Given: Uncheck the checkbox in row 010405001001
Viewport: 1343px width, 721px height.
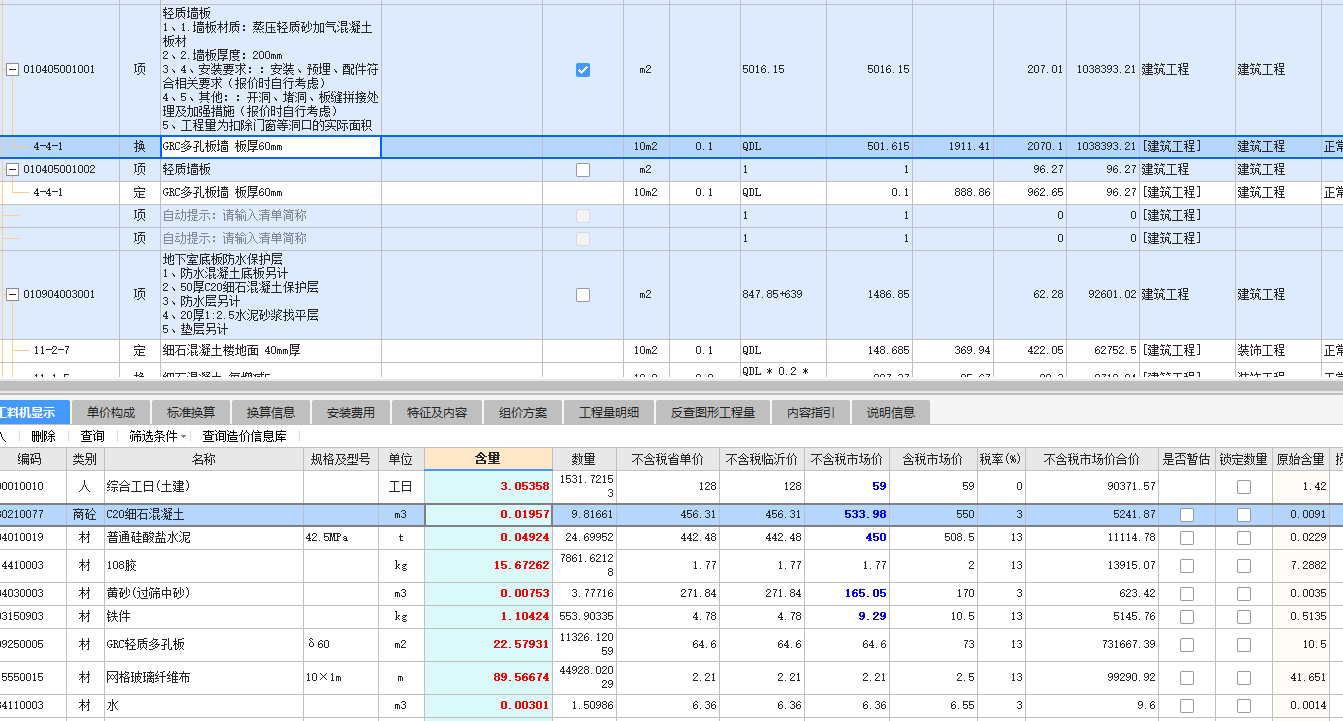Looking at the screenshot, I should pos(583,70).
